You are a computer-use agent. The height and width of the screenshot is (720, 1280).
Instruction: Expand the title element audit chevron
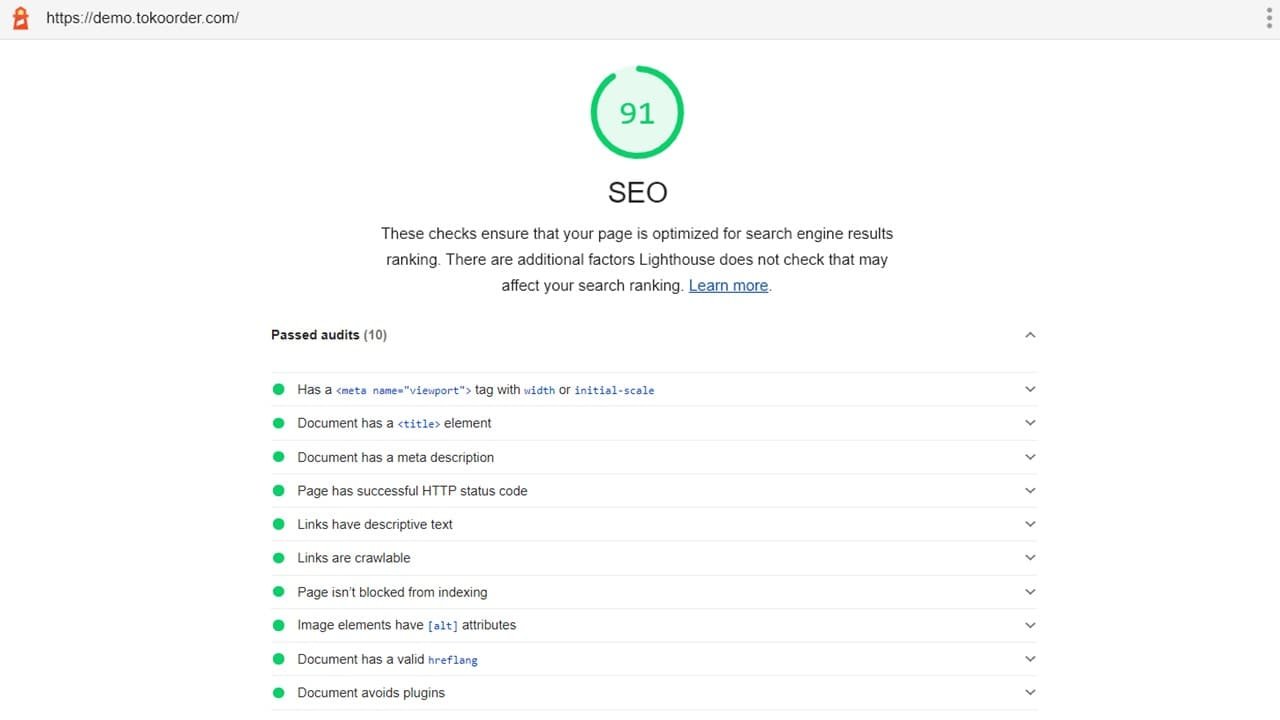[1030, 423]
